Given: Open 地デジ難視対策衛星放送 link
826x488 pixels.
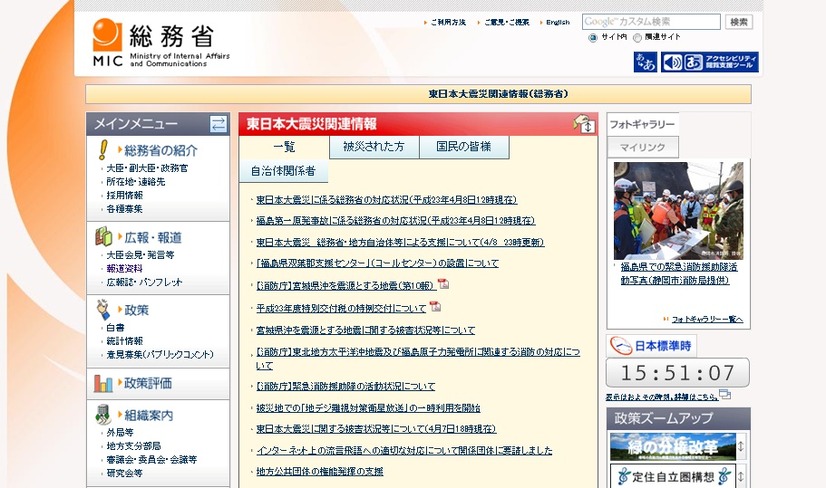Looking at the screenshot, I should tap(368, 408).
